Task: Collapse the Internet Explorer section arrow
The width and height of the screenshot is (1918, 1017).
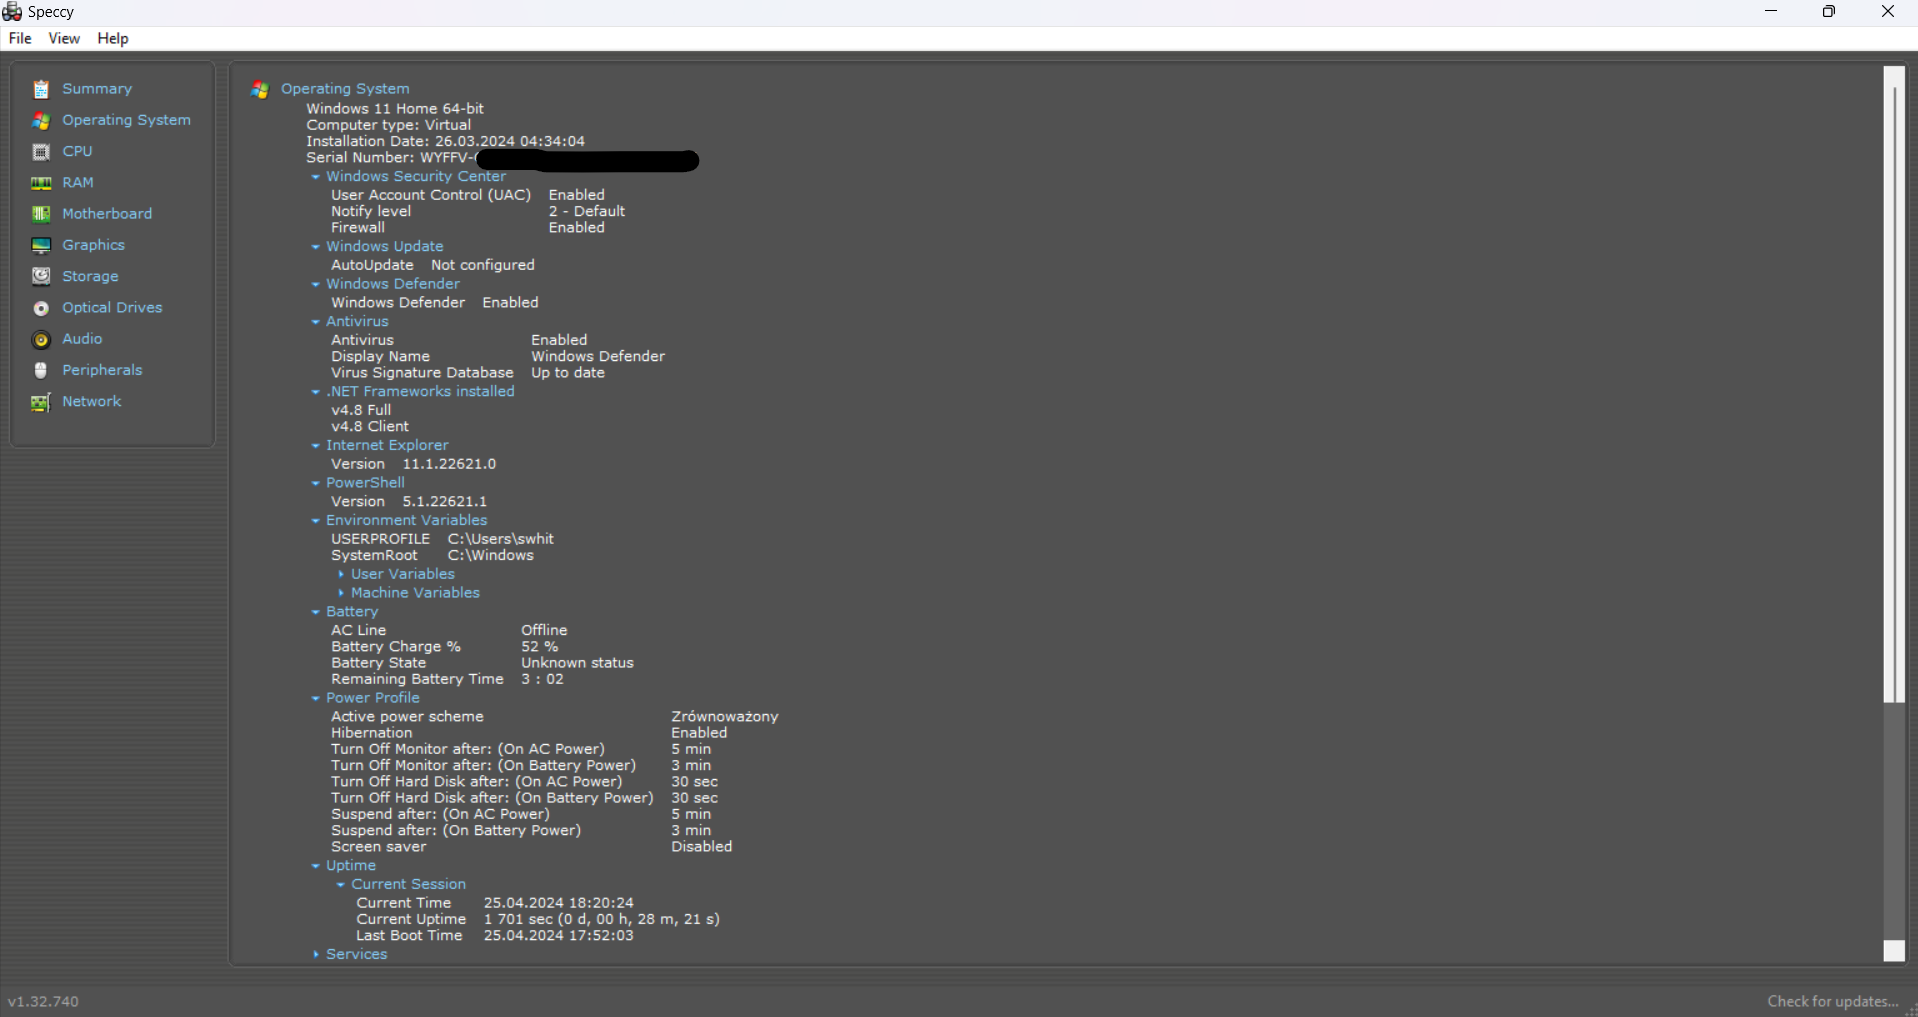Action: pyautogui.click(x=316, y=446)
